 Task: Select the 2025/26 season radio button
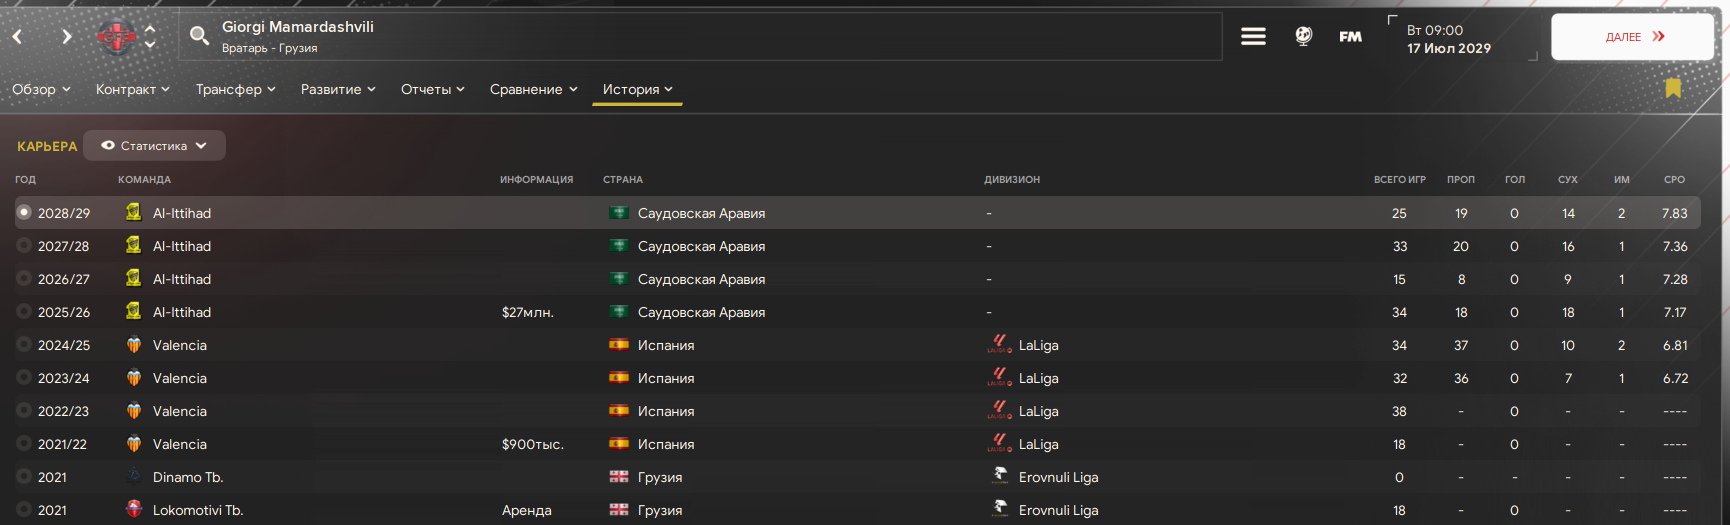(24, 312)
